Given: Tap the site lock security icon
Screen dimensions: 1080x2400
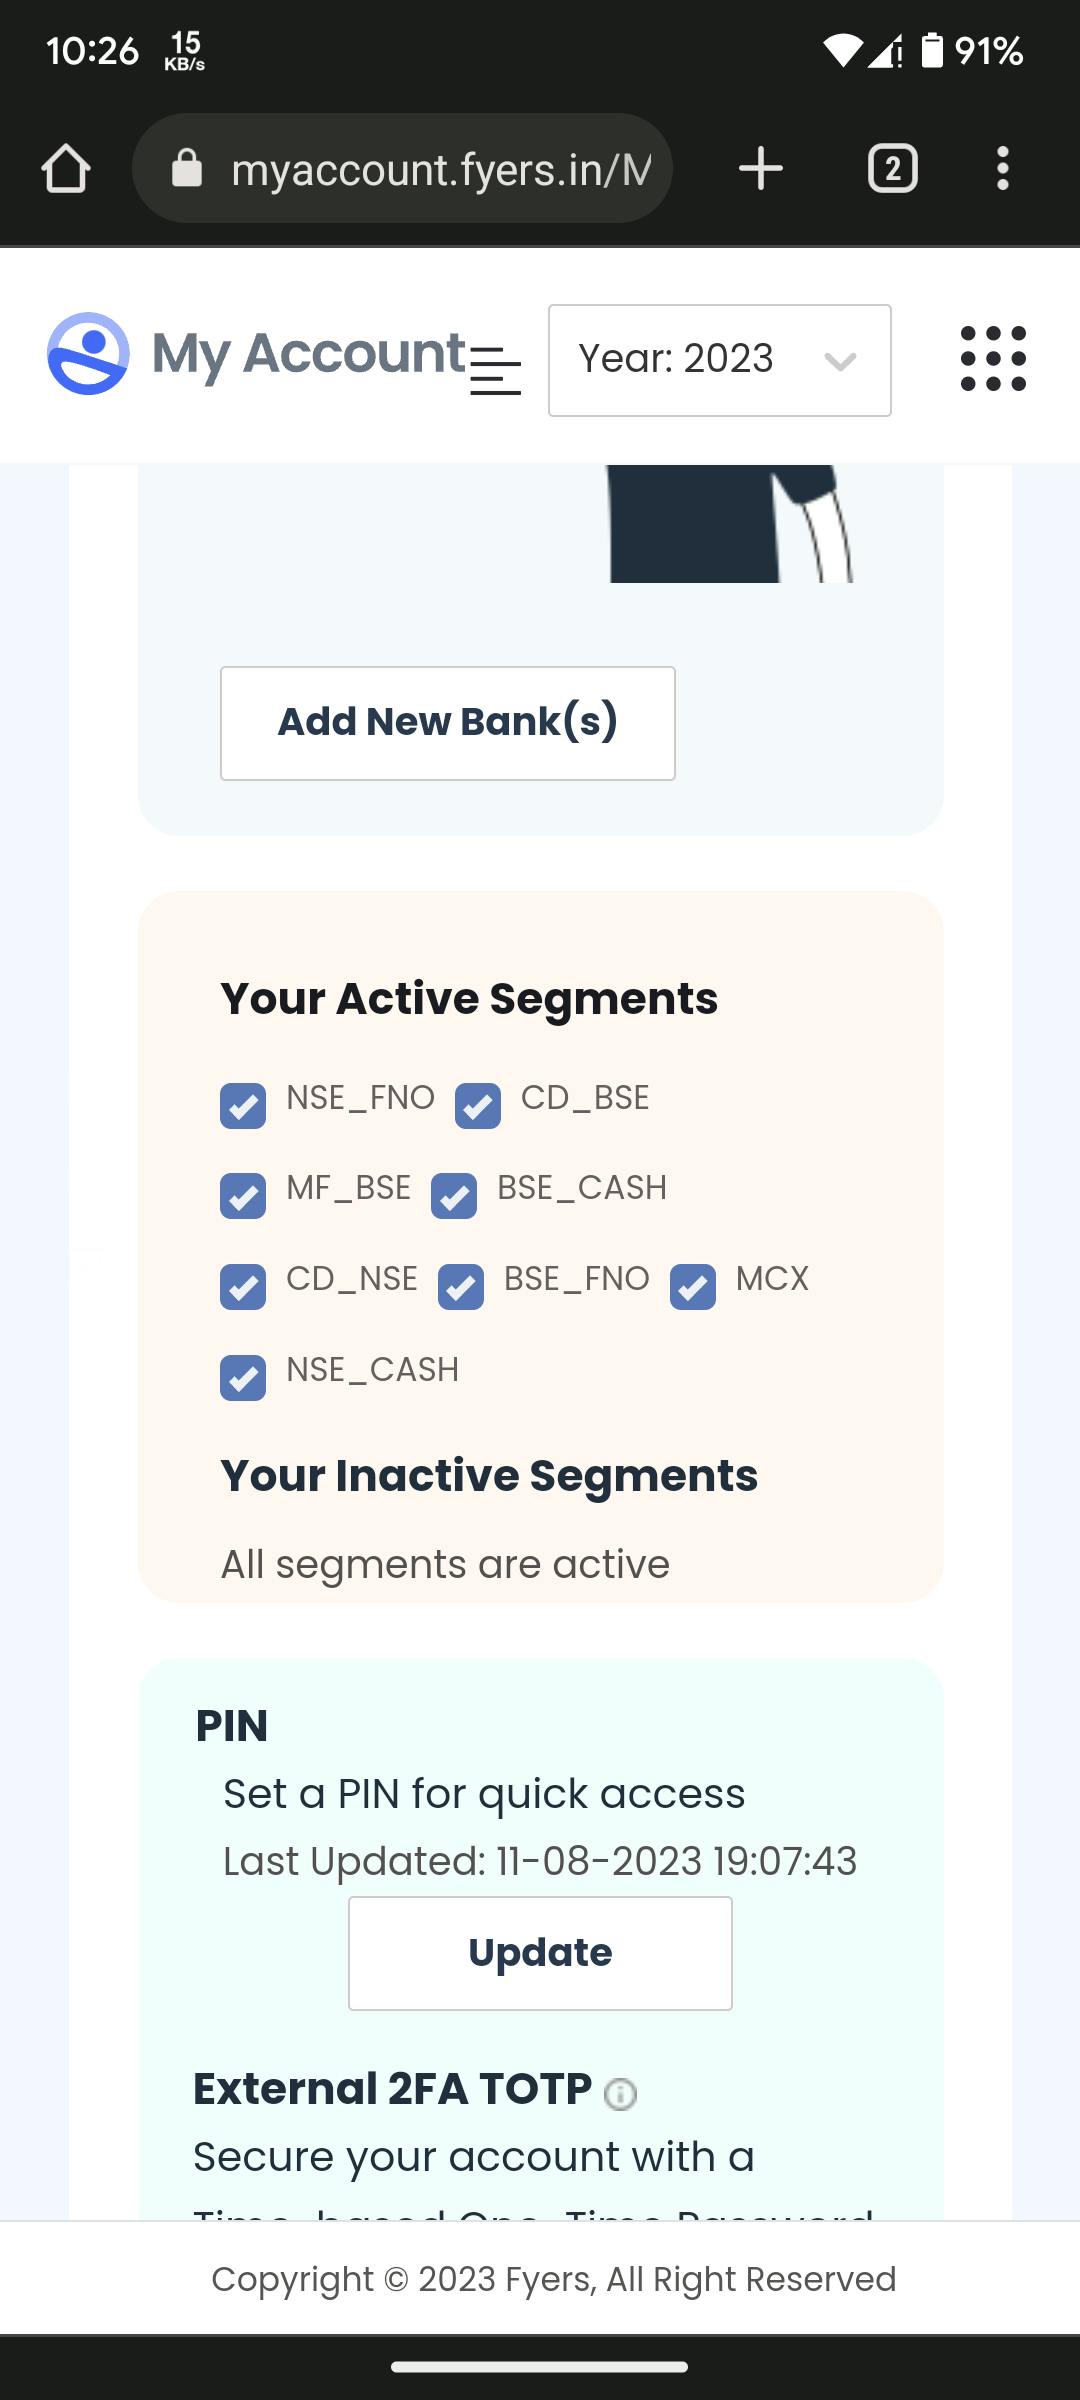Looking at the screenshot, I should pyautogui.click(x=187, y=168).
